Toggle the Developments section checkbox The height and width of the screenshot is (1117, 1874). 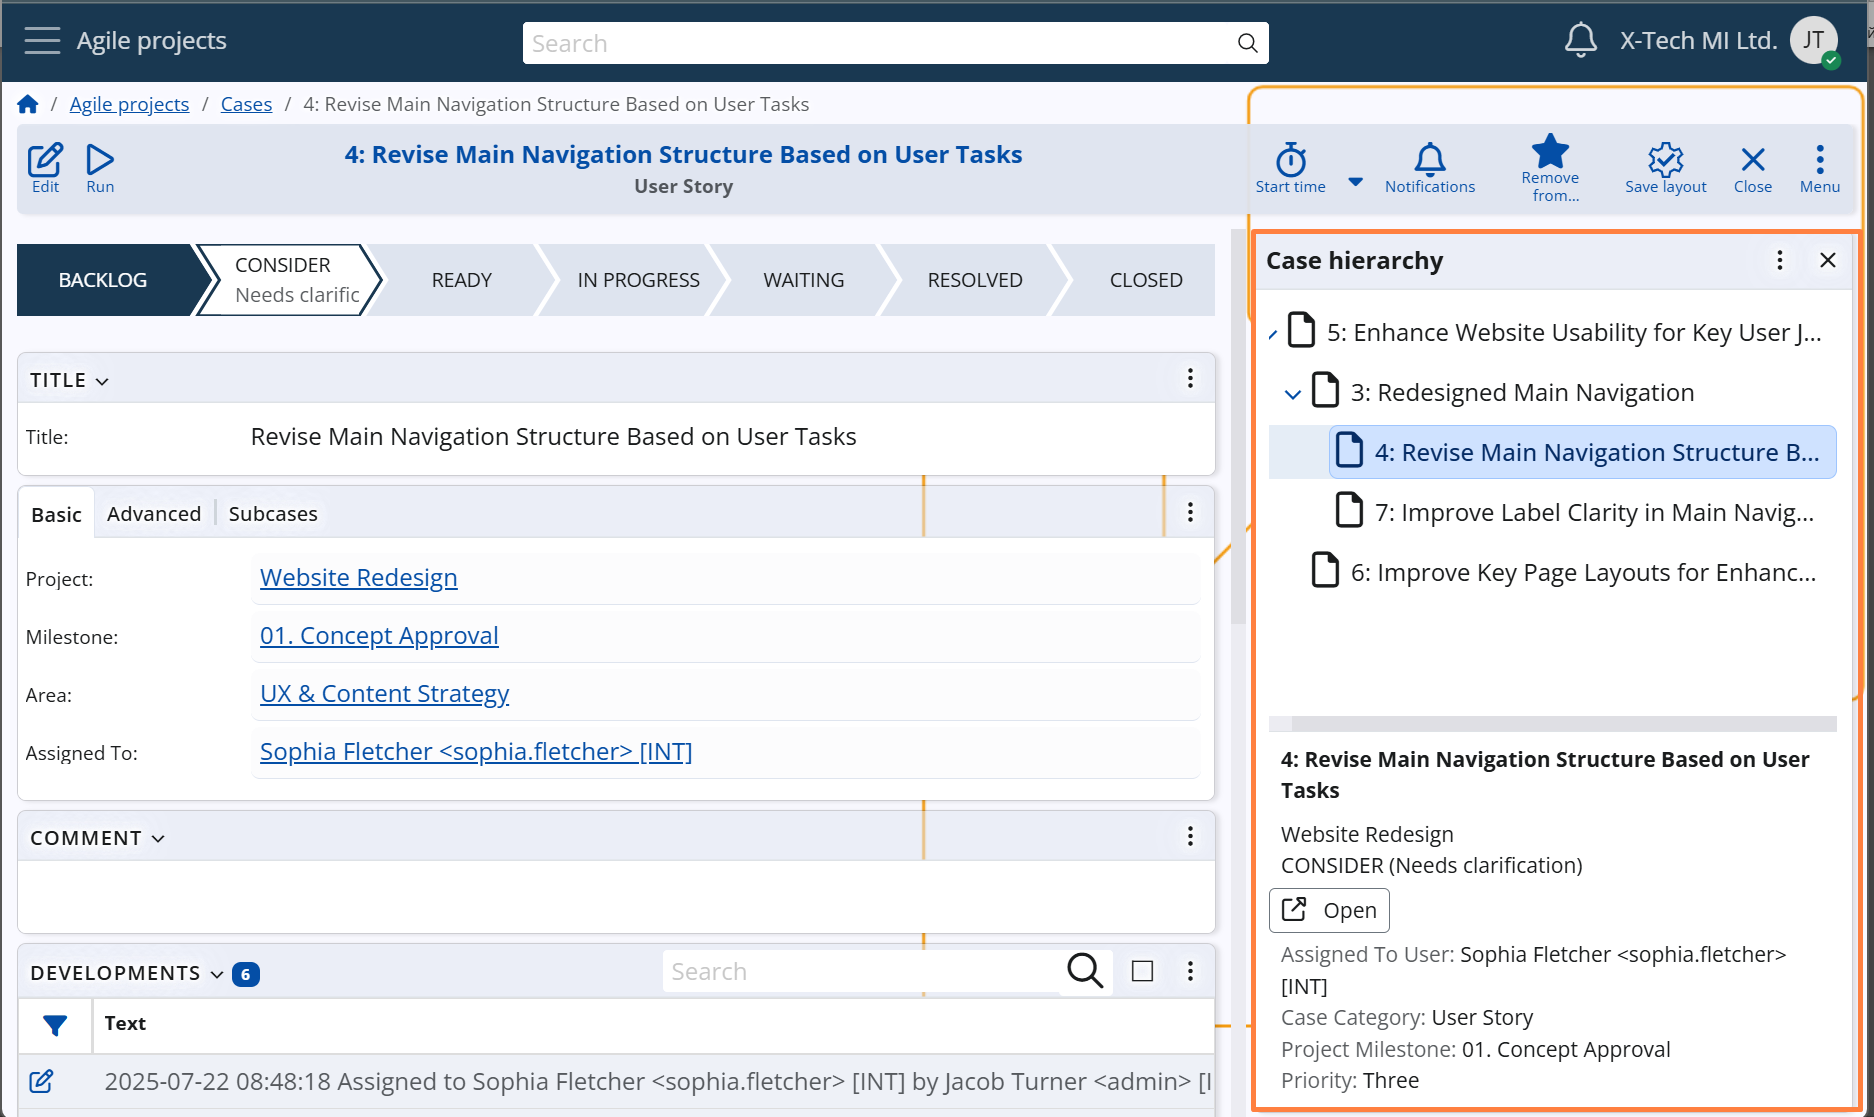click(1142, 971)
